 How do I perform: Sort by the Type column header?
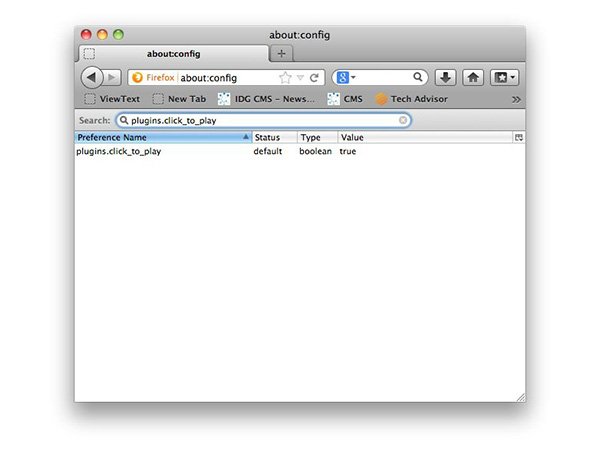coord(317,137)
